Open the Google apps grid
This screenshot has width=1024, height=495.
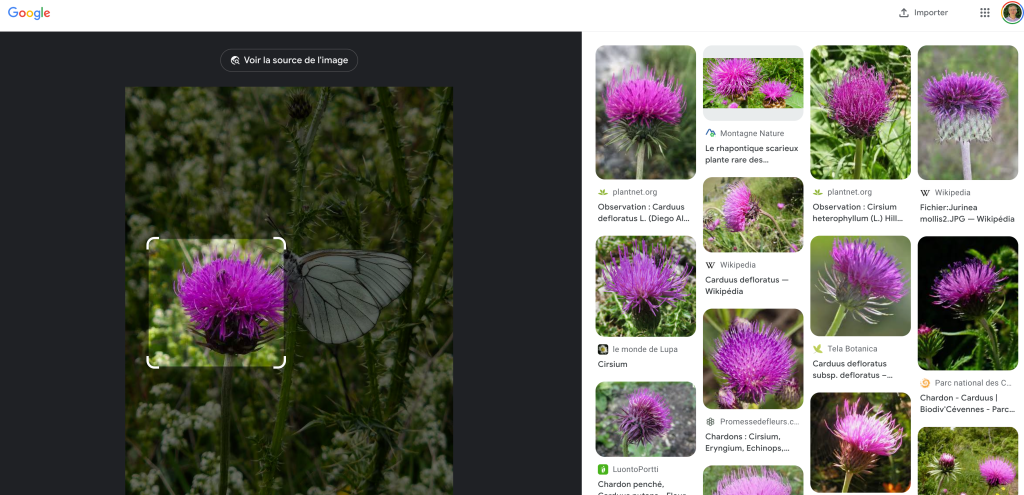[984, 13]
